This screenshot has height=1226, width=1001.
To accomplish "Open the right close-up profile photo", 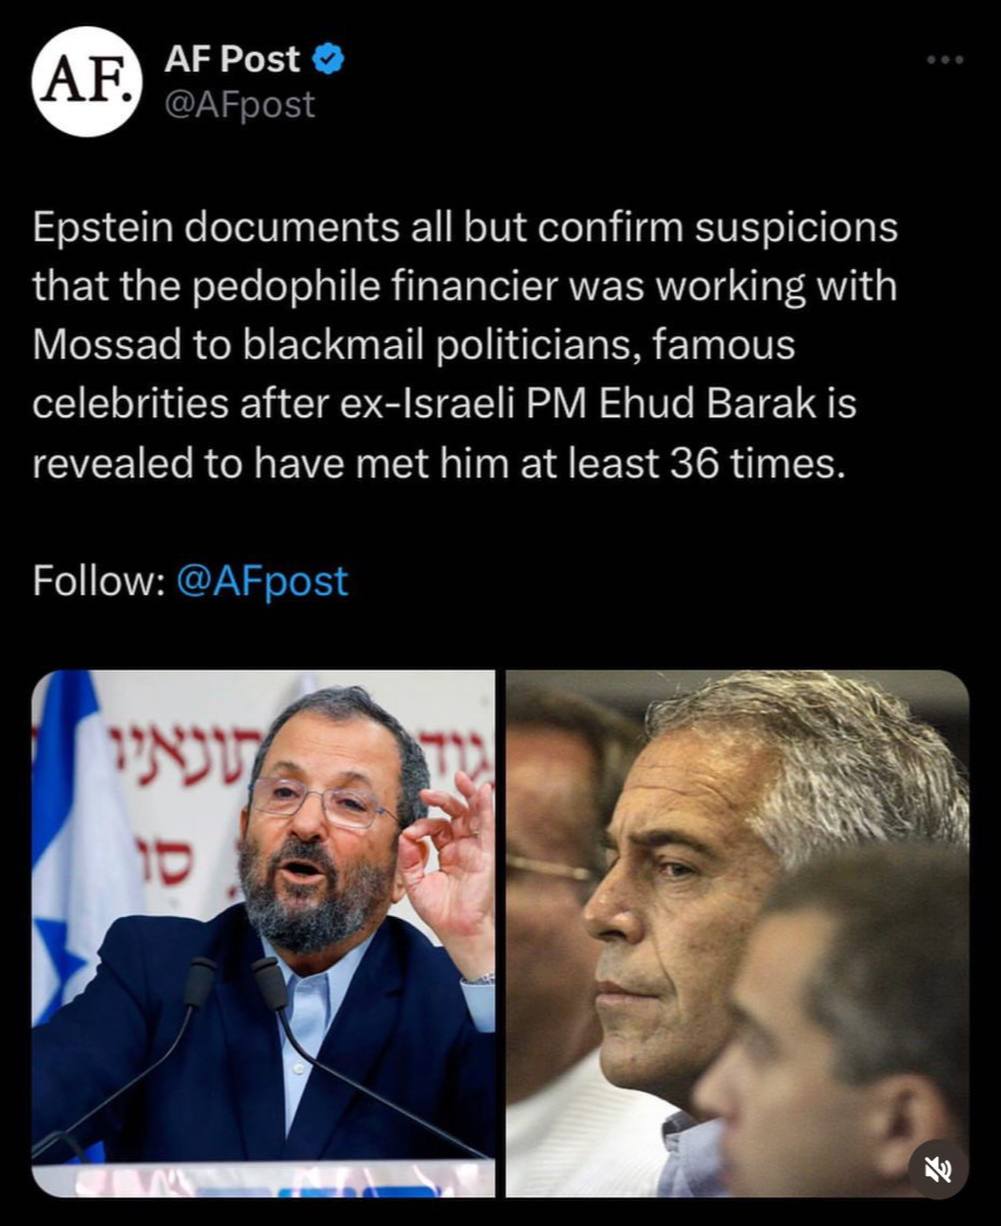I will (x=737, y=932).
